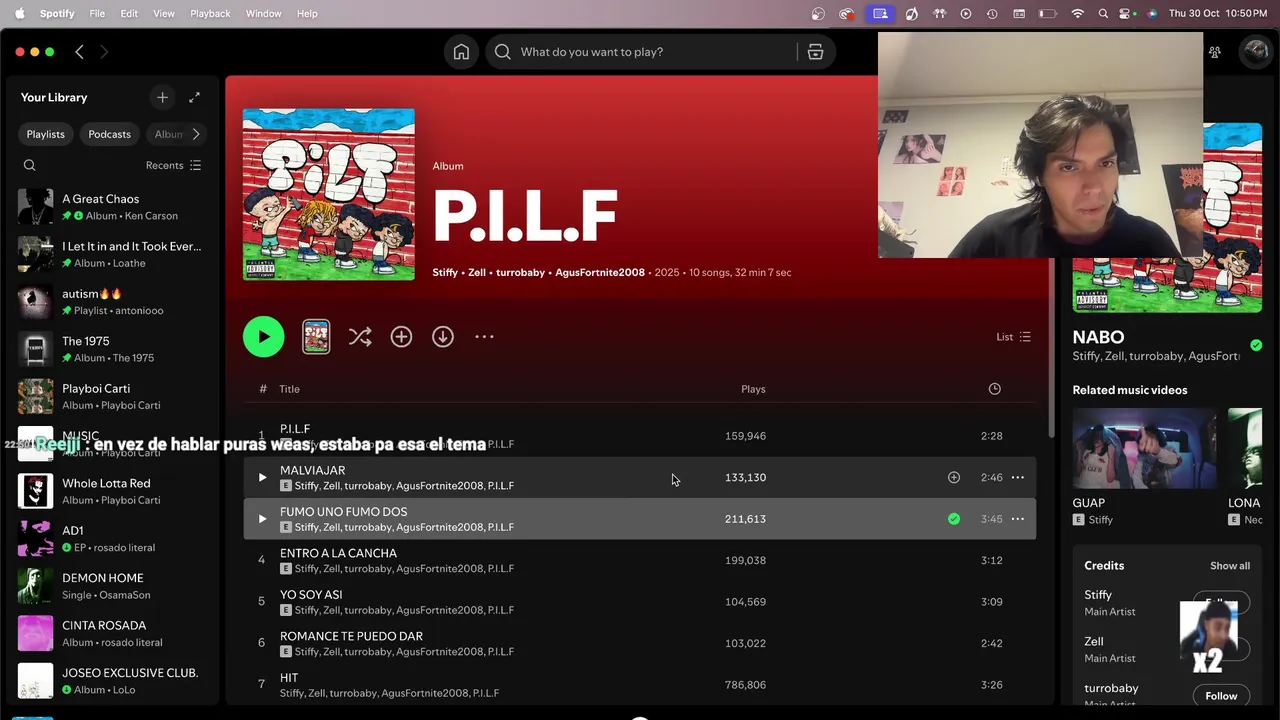Select the Playlists filter chip
Screen dimensions: 1280x720
45,134
